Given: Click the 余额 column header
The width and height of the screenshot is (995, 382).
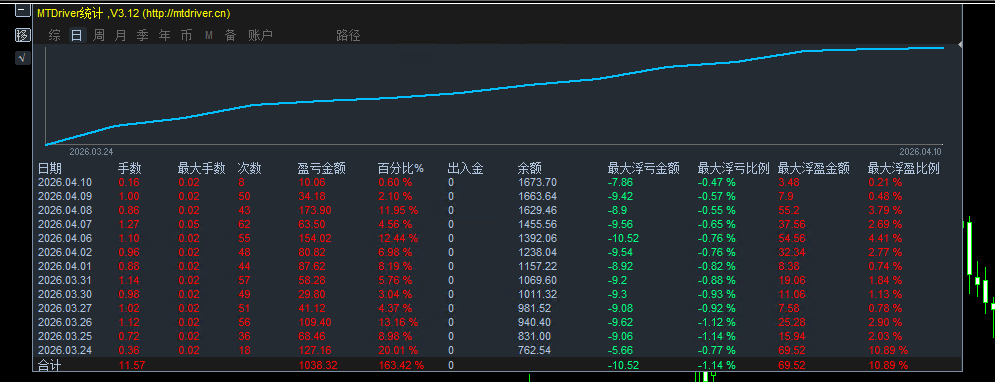Looking at the screenshot, I should coord(530,168).
